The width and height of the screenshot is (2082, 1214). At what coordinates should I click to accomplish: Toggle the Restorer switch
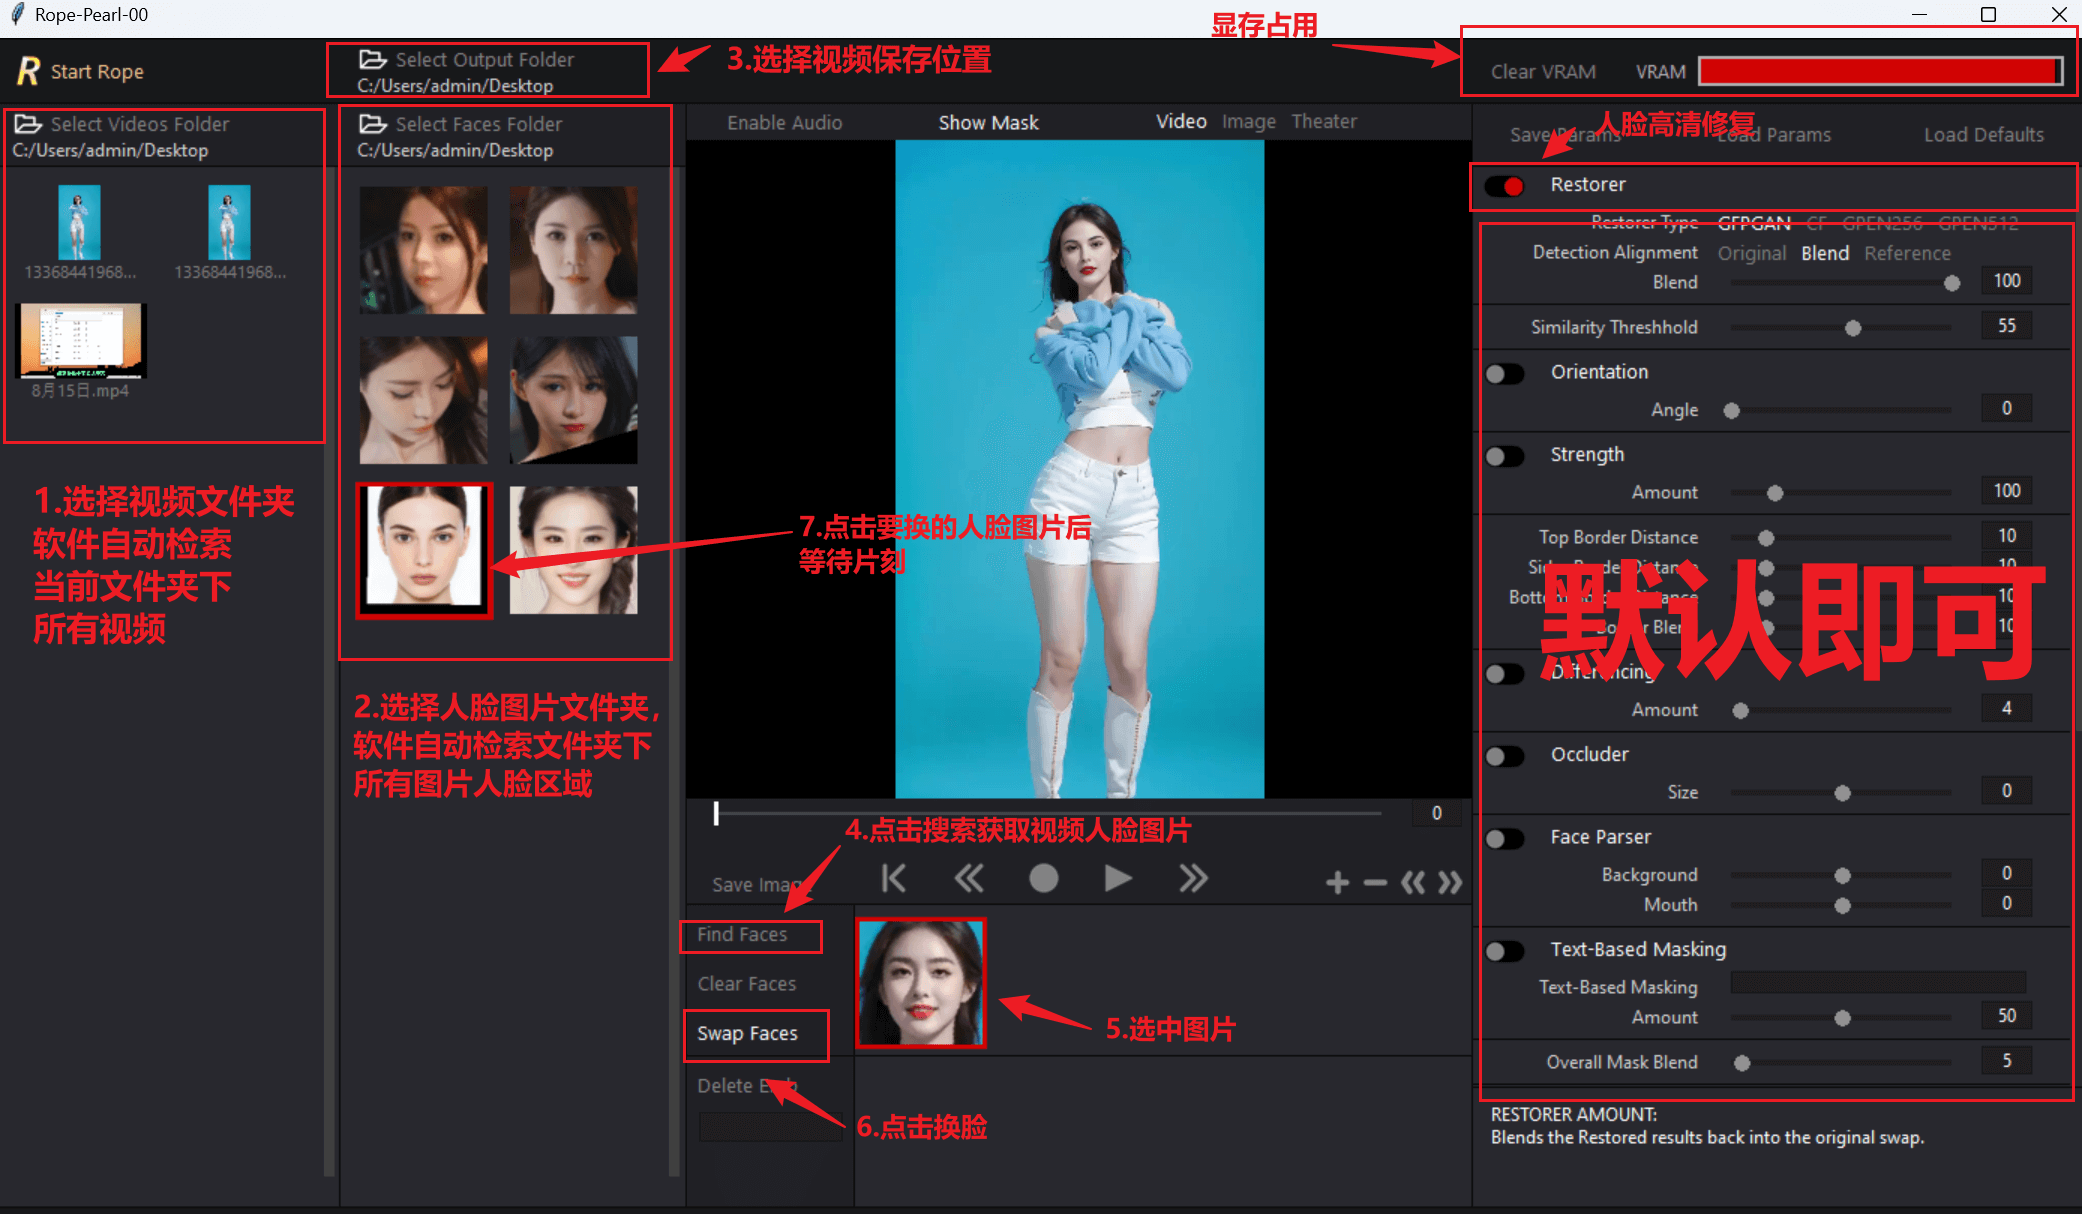1505,186
